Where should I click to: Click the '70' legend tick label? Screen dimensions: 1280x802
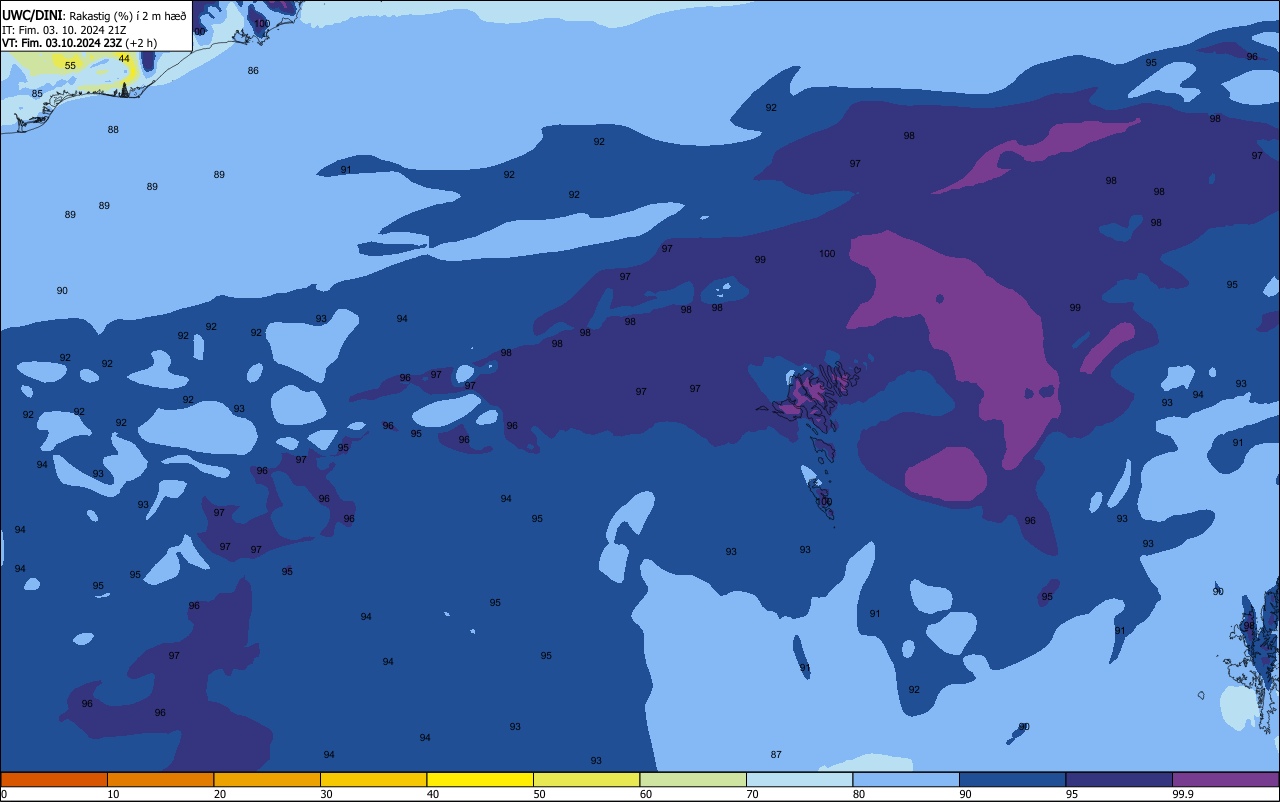753,794
